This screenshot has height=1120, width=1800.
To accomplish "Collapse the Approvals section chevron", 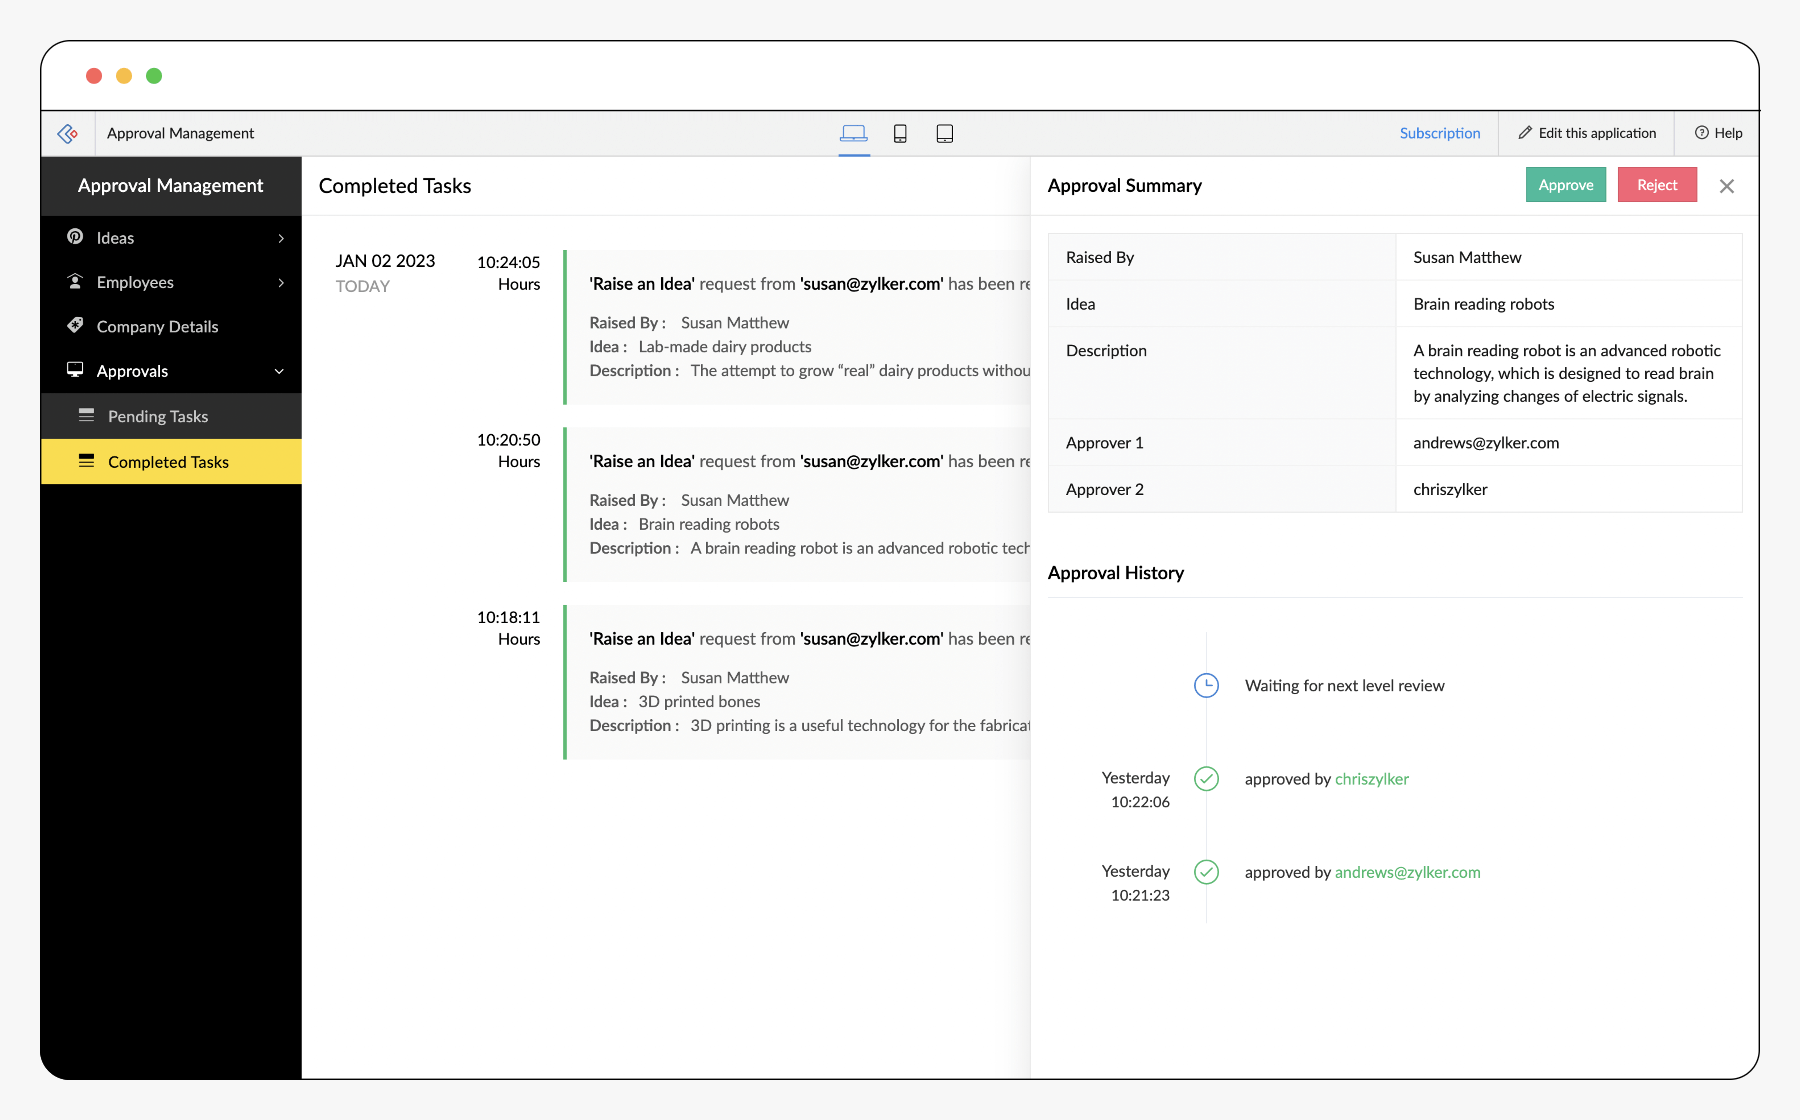I will (x=279, y=371).
